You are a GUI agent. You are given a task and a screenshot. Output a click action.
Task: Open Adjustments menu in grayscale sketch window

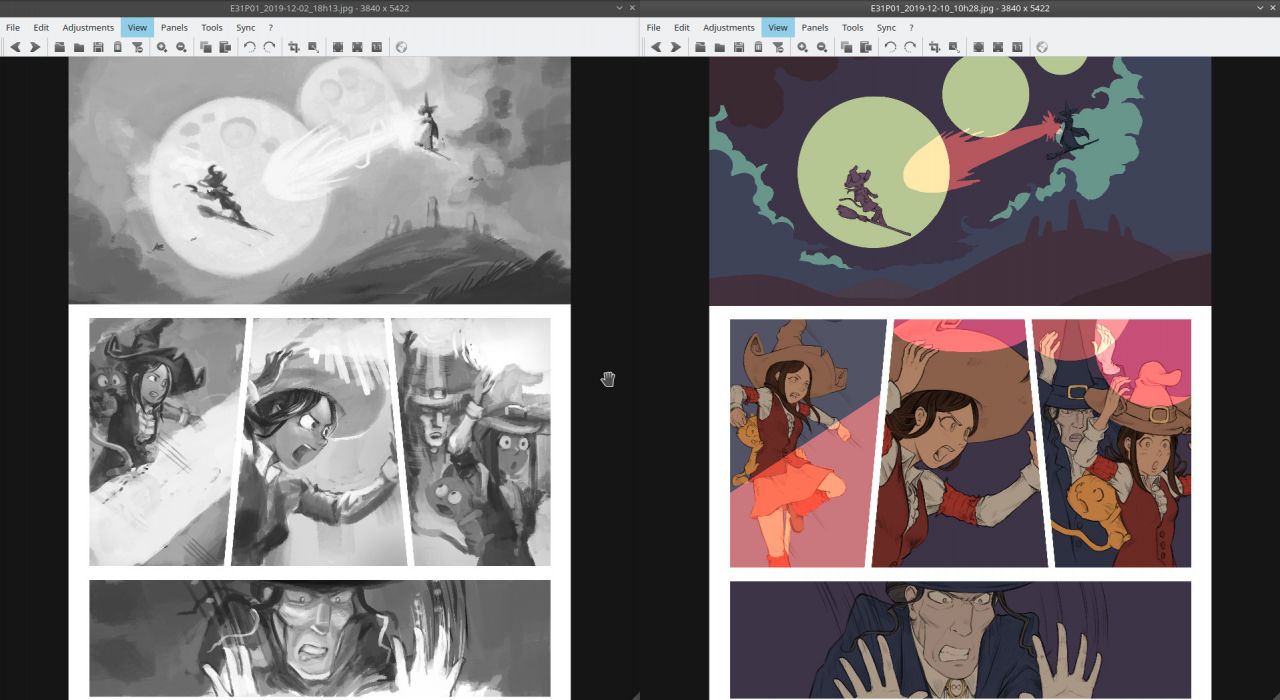[x=88, y=27]
